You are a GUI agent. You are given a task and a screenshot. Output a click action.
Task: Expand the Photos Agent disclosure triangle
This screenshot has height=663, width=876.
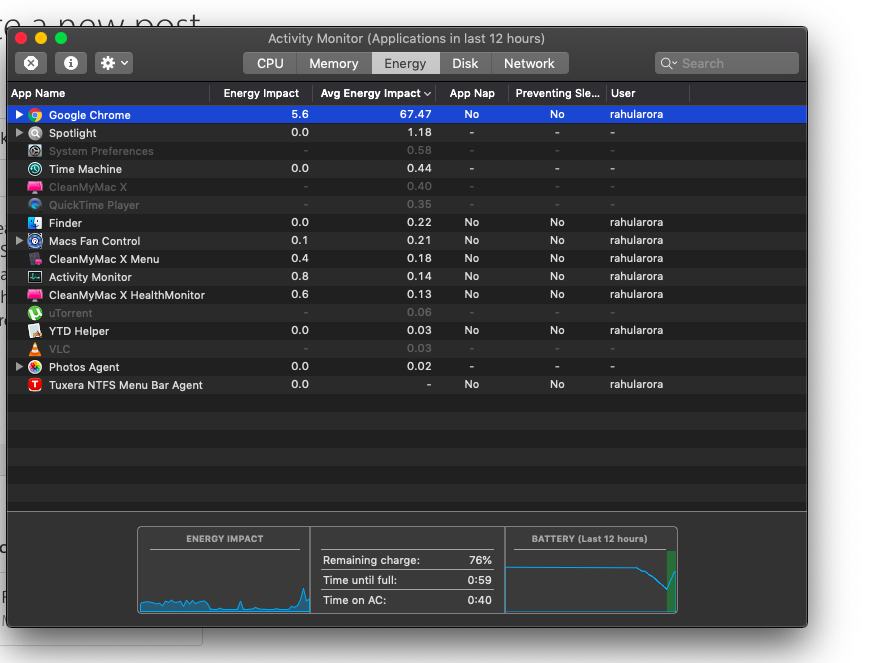pos(19,367)
